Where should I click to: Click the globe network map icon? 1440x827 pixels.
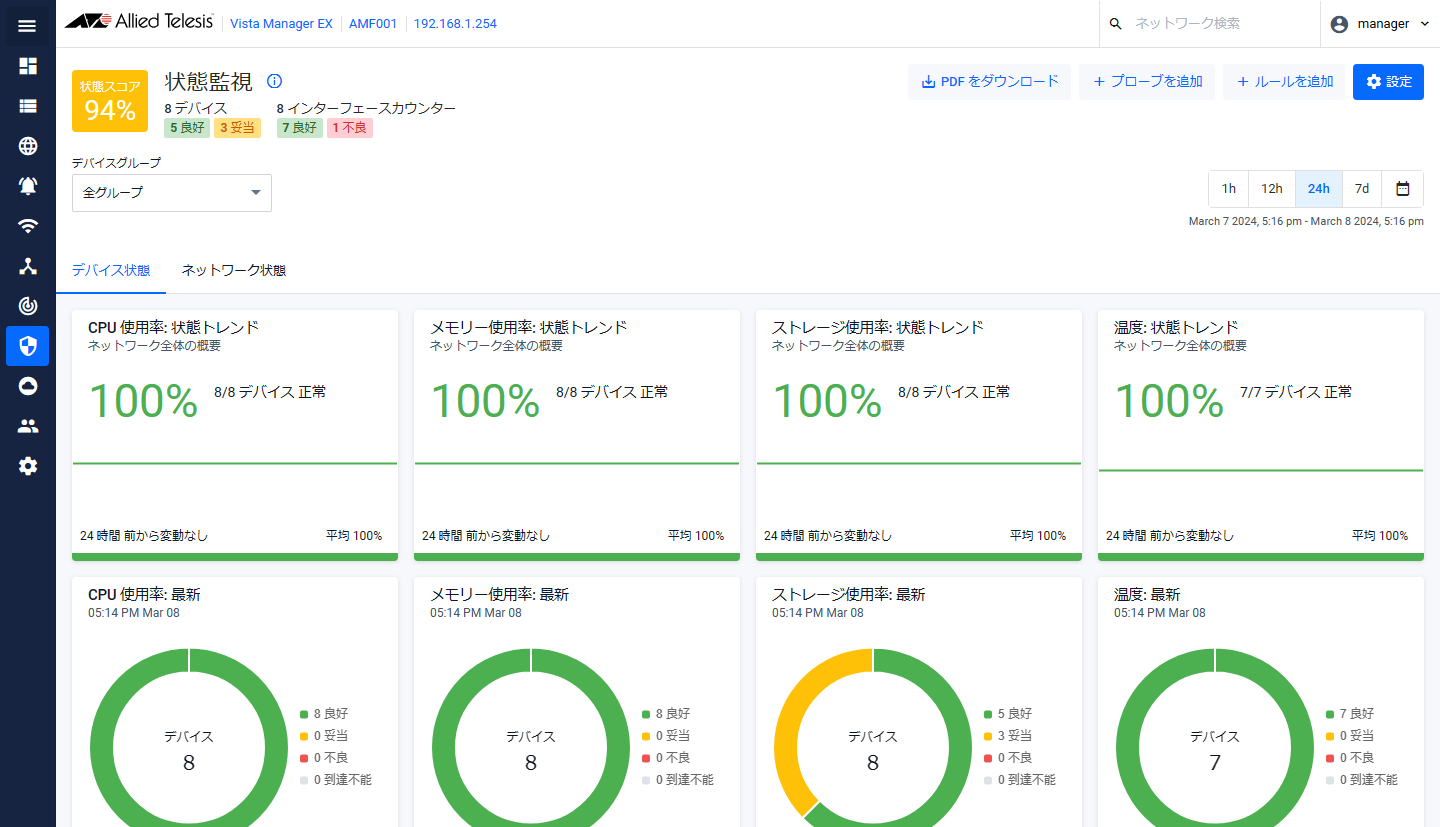(28, 146)
